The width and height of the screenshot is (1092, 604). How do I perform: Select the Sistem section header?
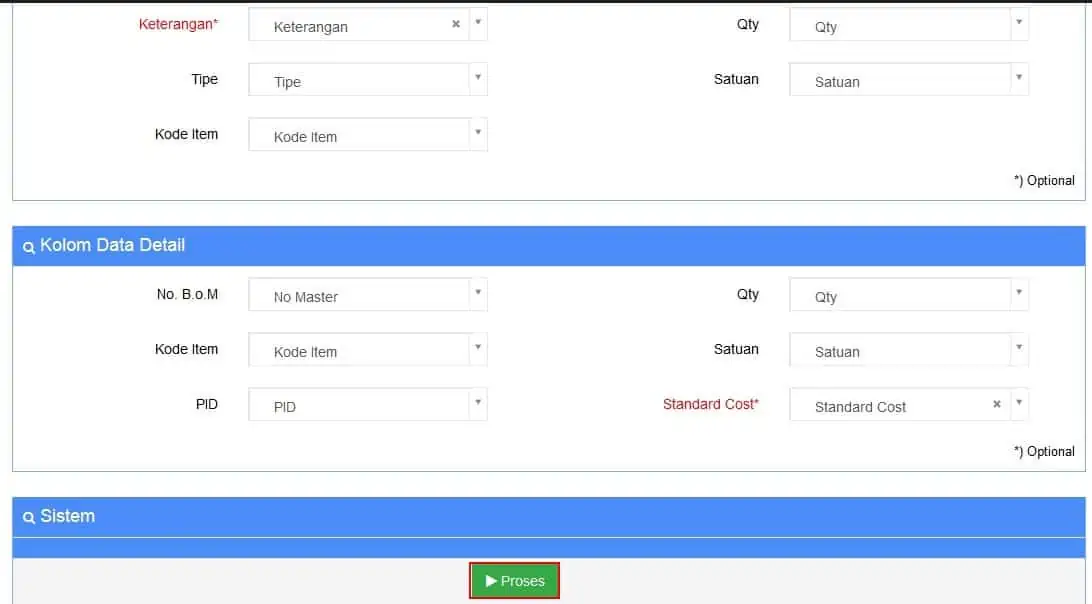(x=549, y=517)
